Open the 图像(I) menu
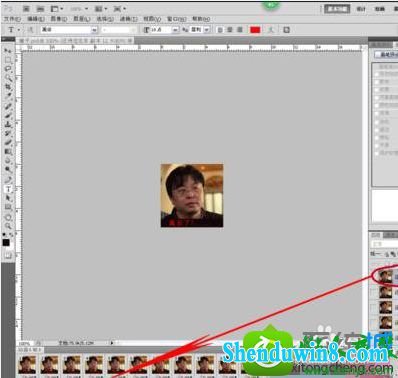Image resolution: width=398 pixels, height=378 pixels. 59,19
